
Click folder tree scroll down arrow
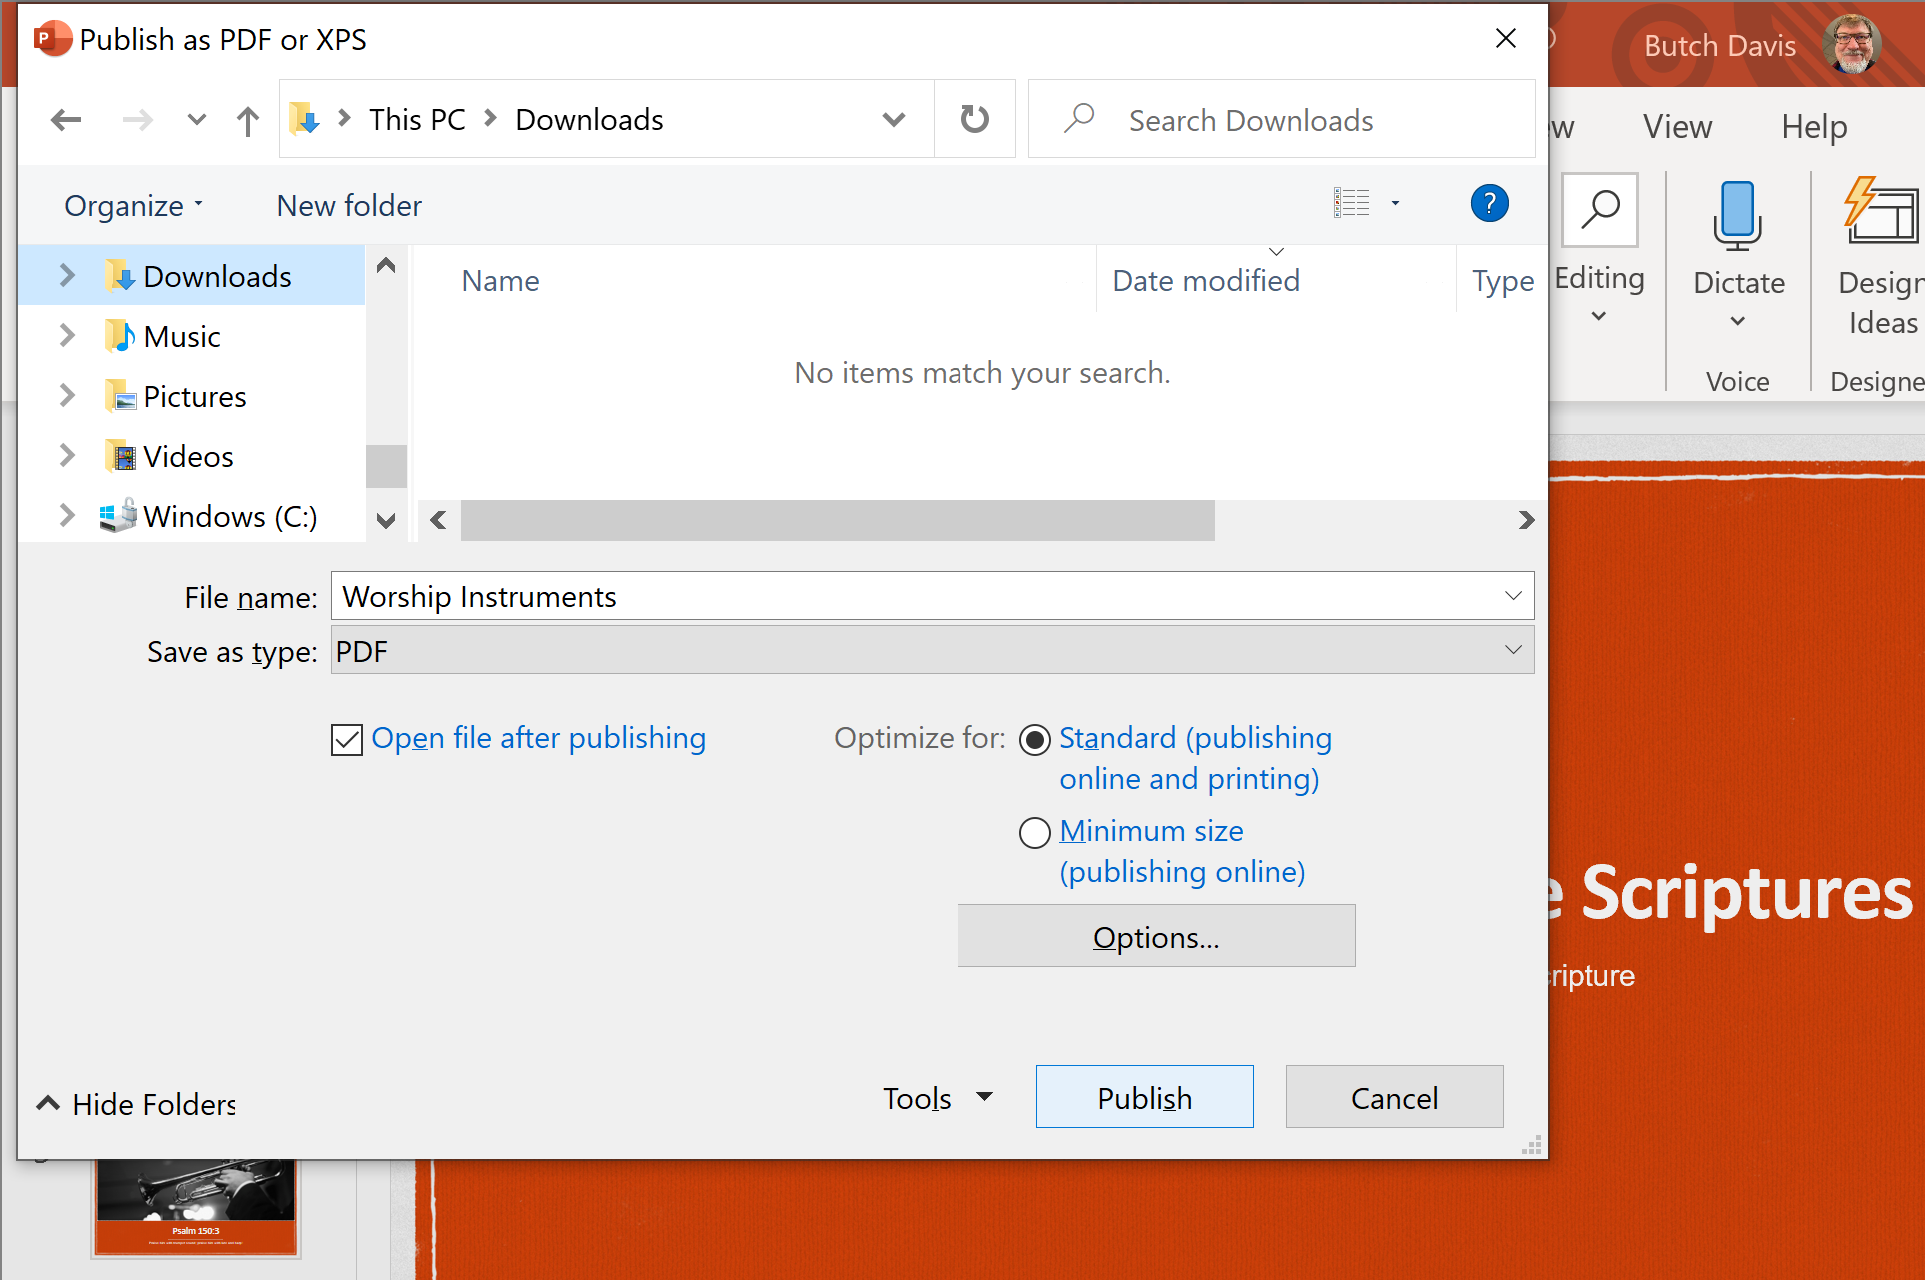click(x=386, y=520)
